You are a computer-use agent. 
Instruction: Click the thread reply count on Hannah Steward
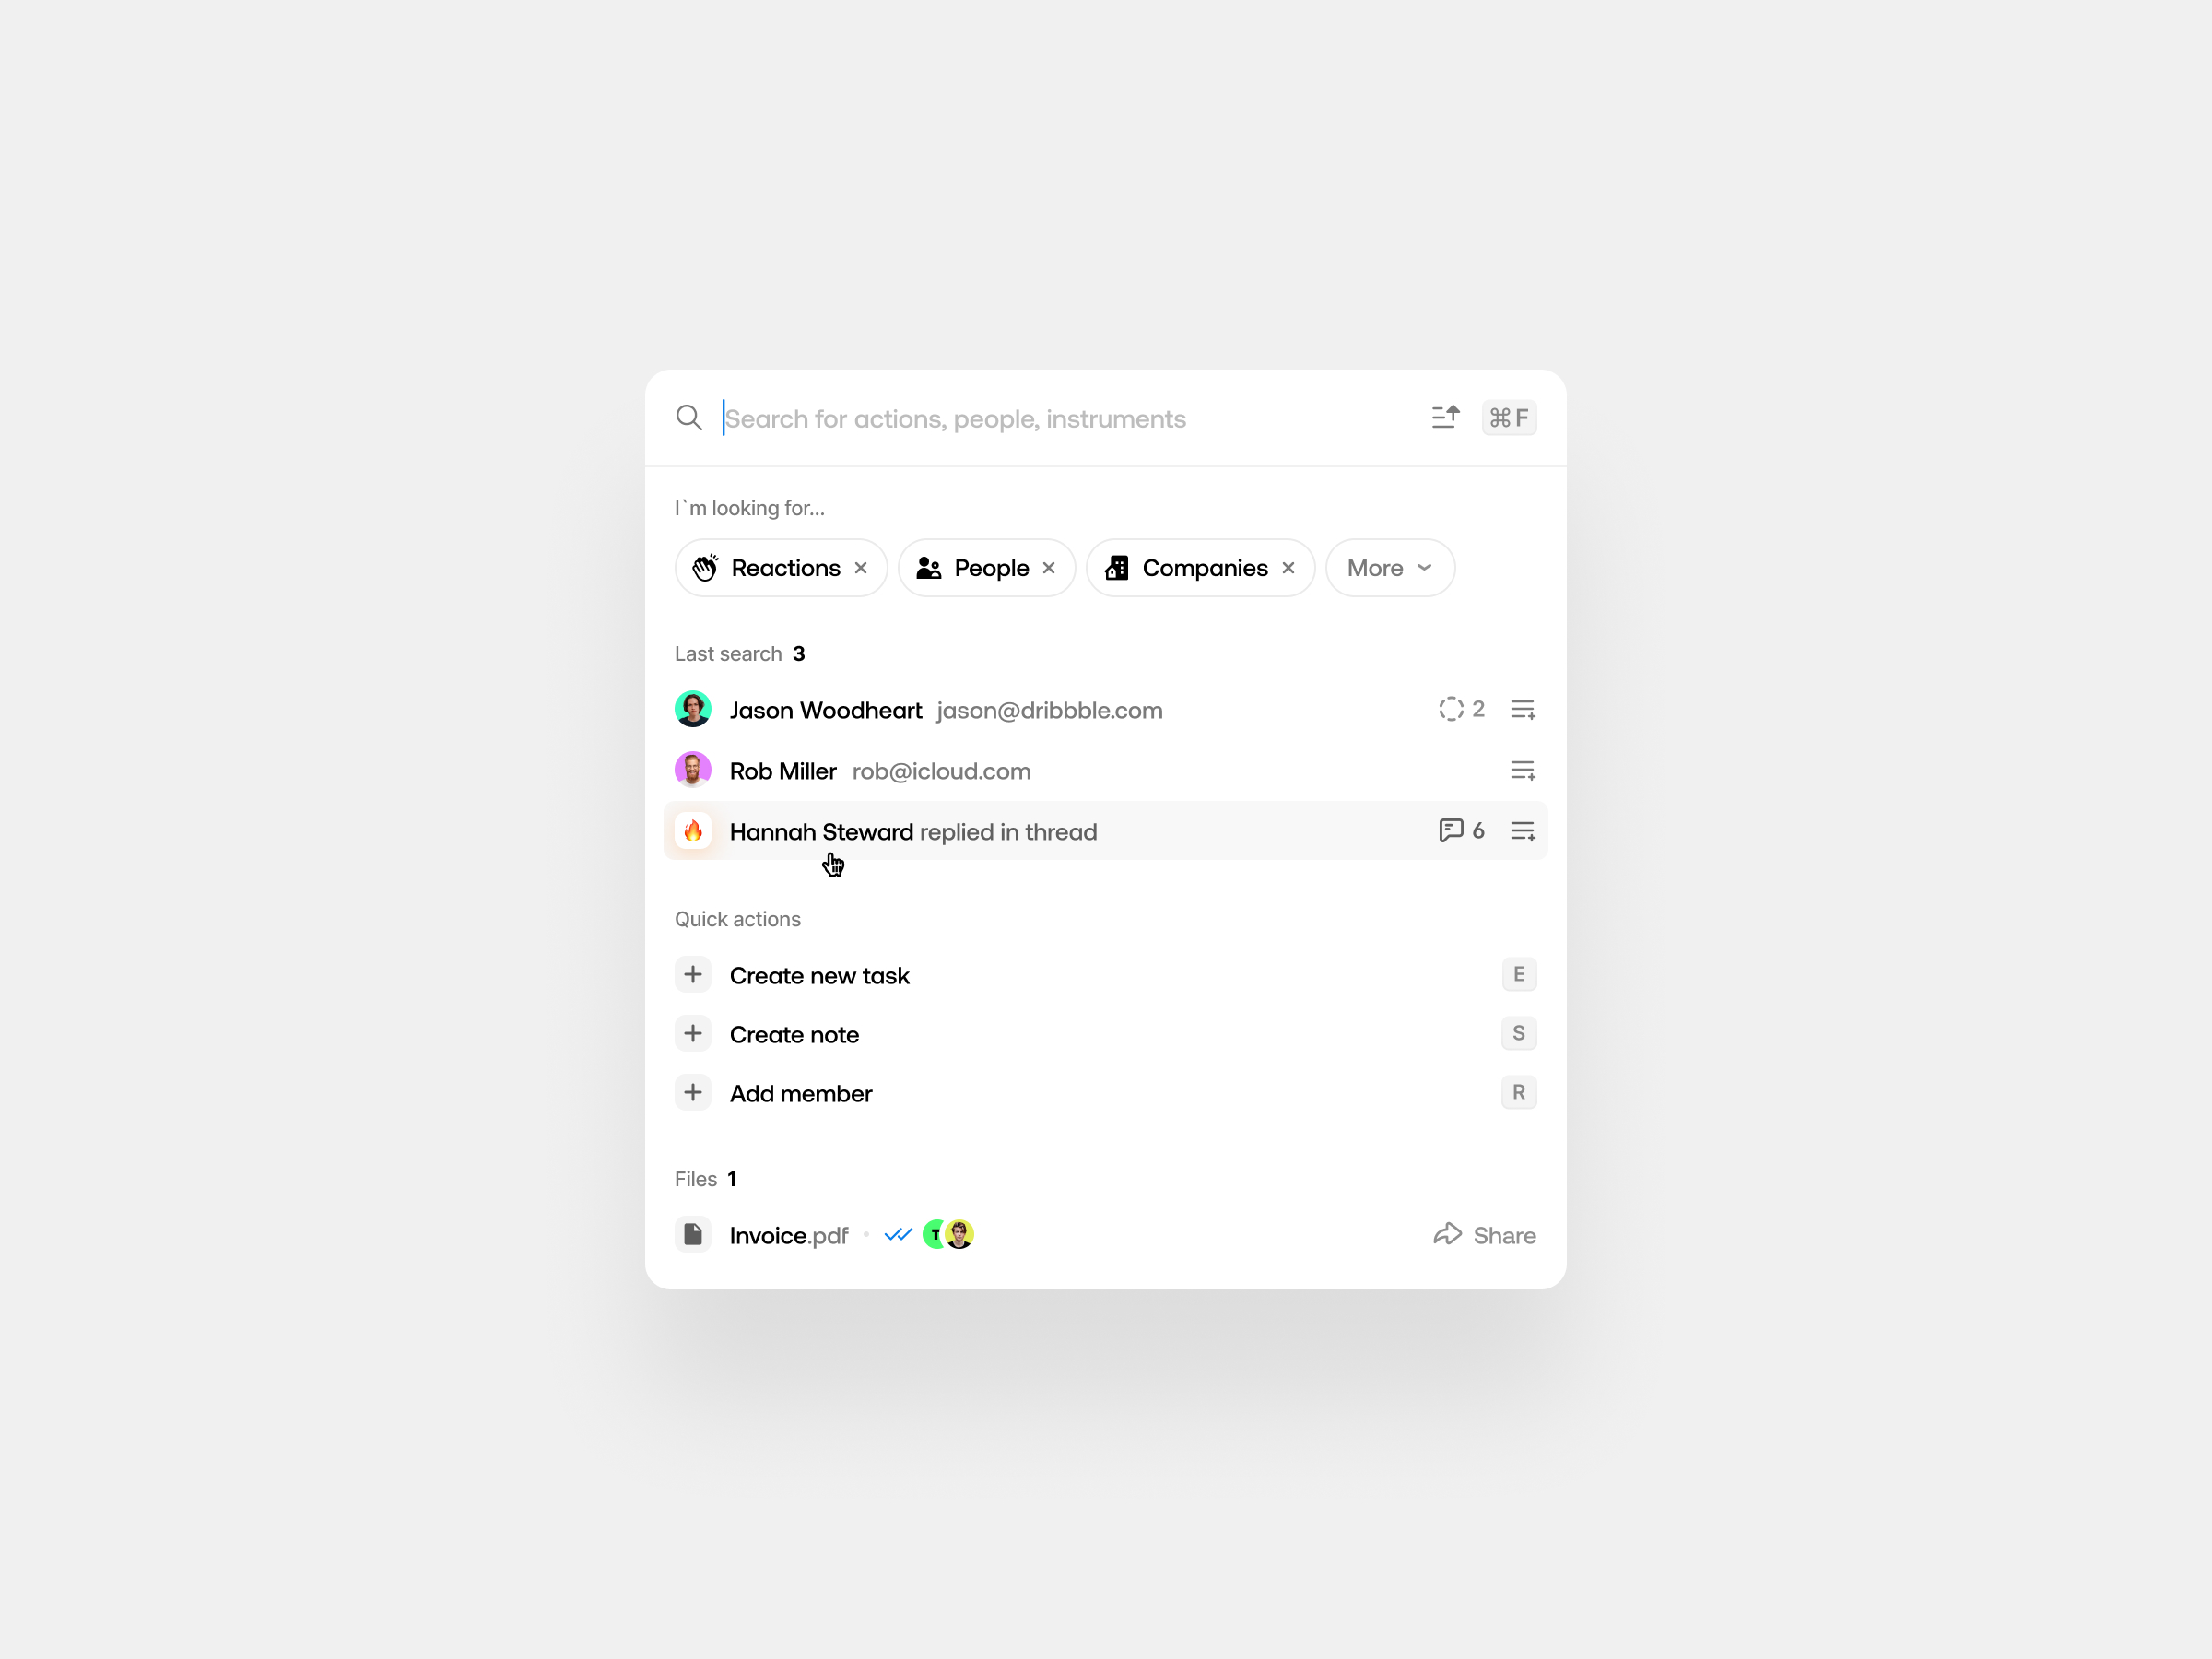1462,831
